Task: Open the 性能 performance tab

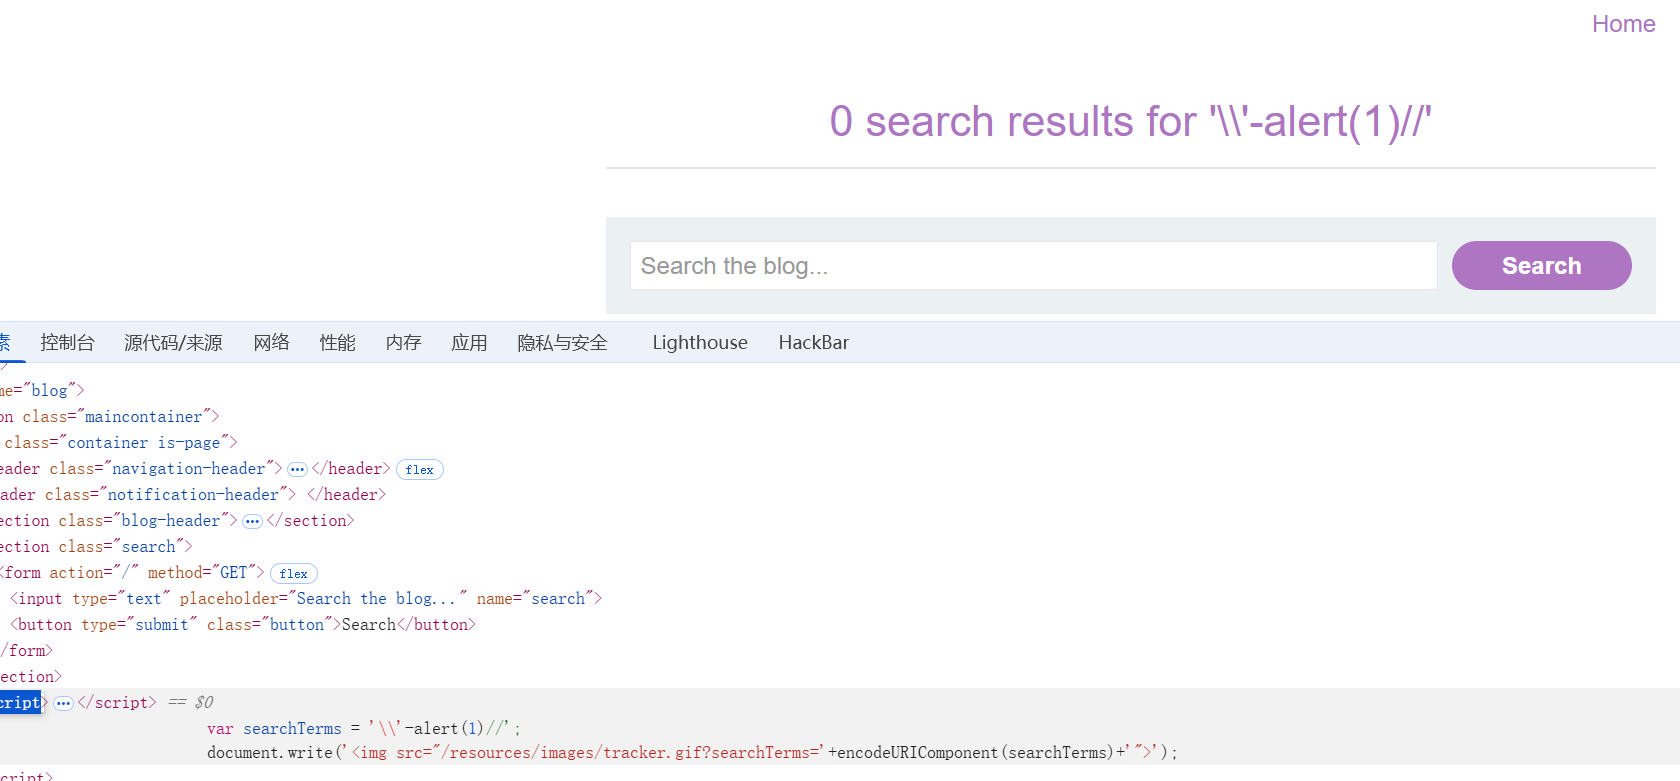Action: pyautogui.click(x=337, y=343)
